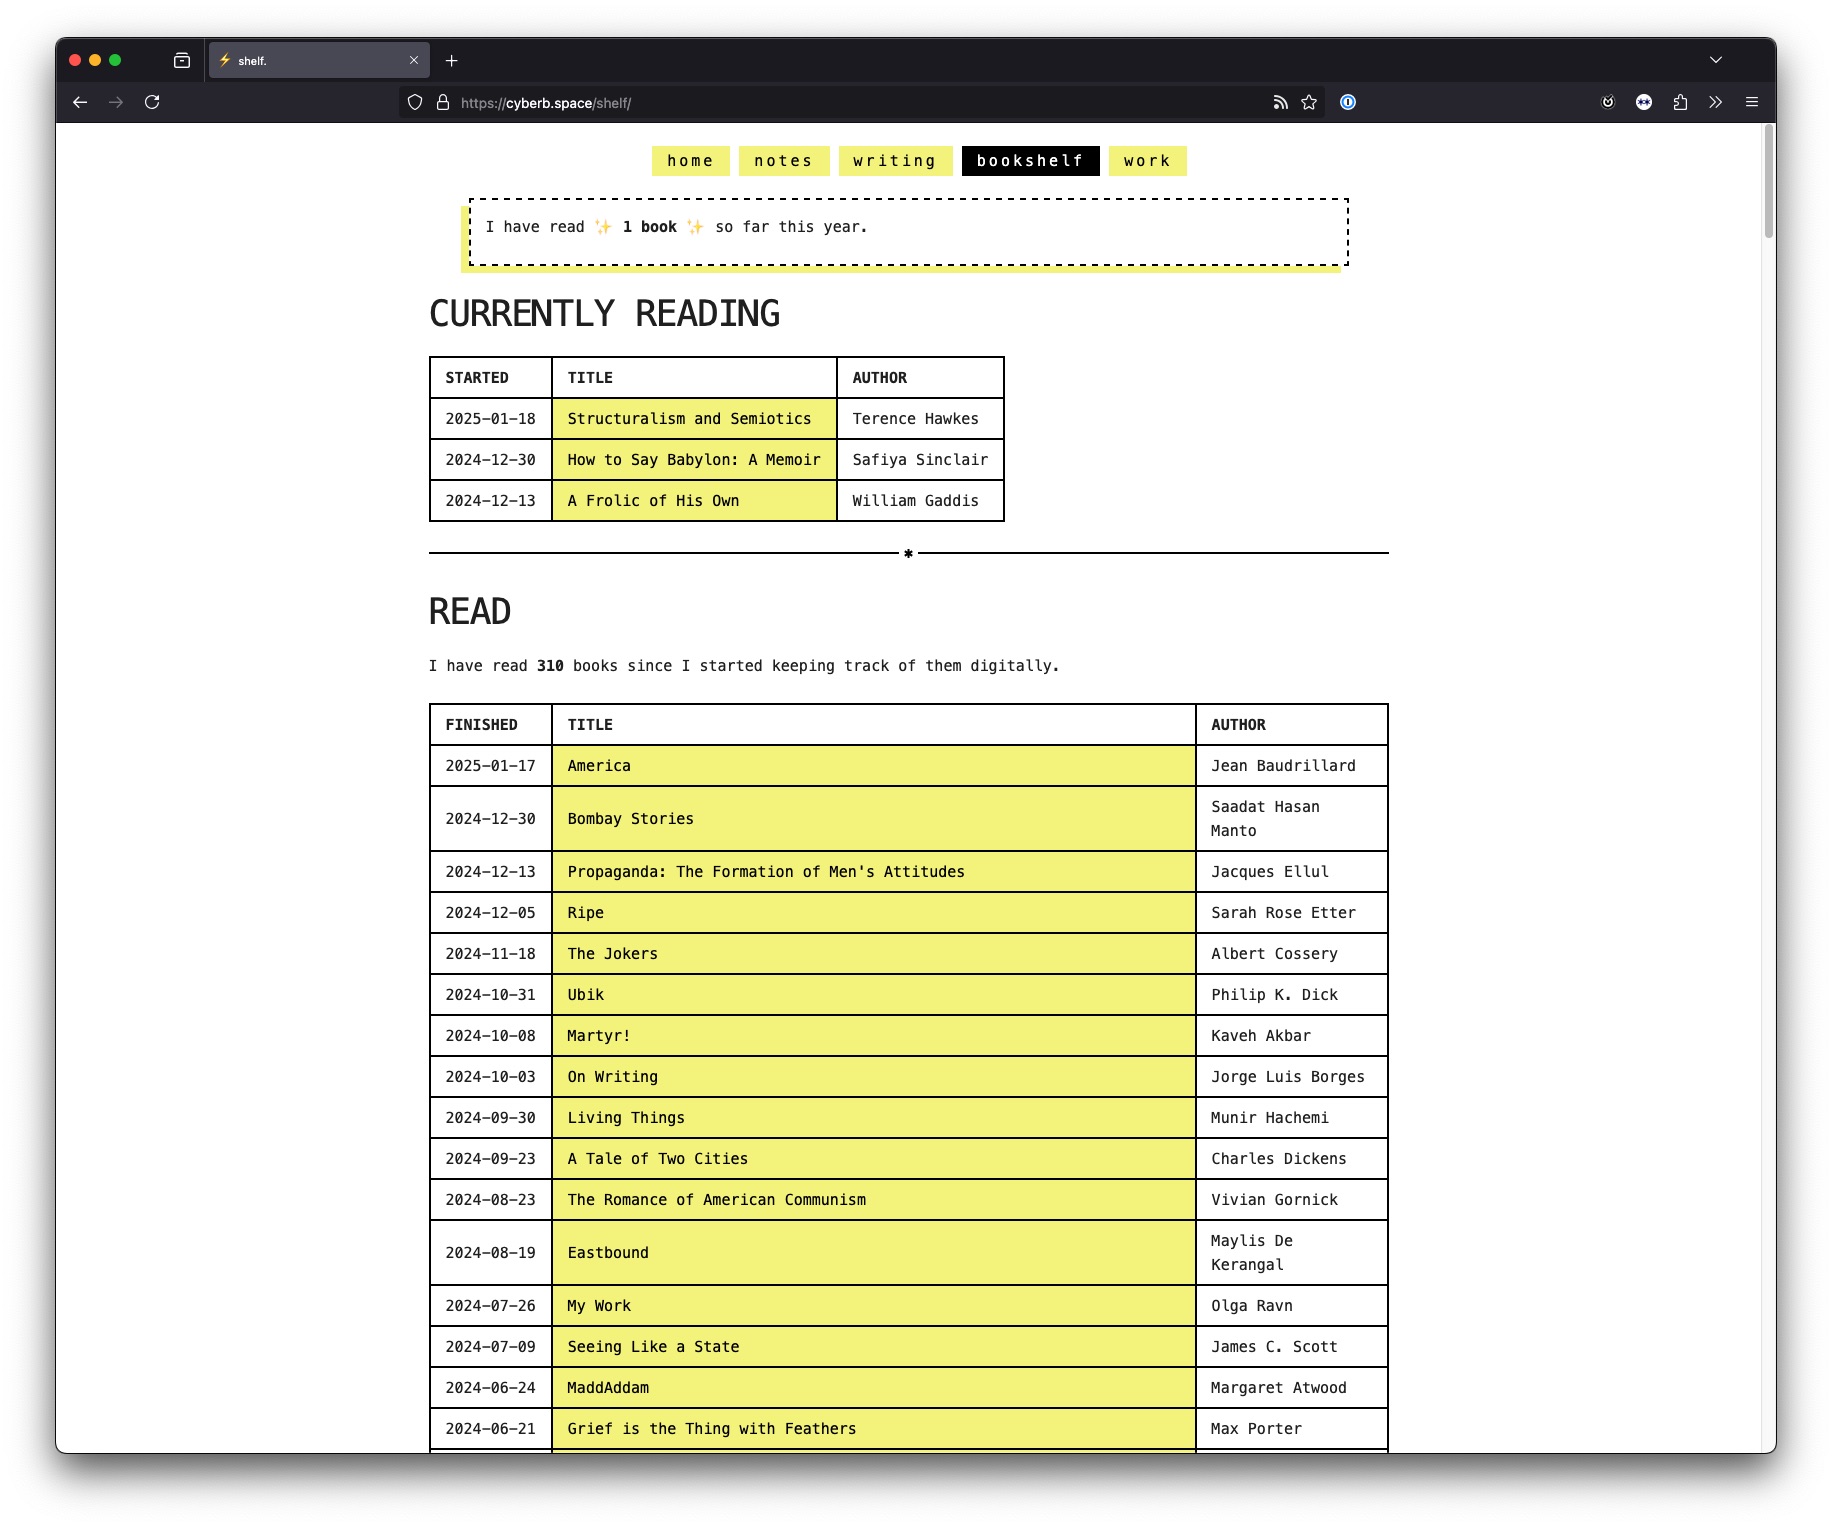Show tracking protection shield info

click(x=415, y=102)
